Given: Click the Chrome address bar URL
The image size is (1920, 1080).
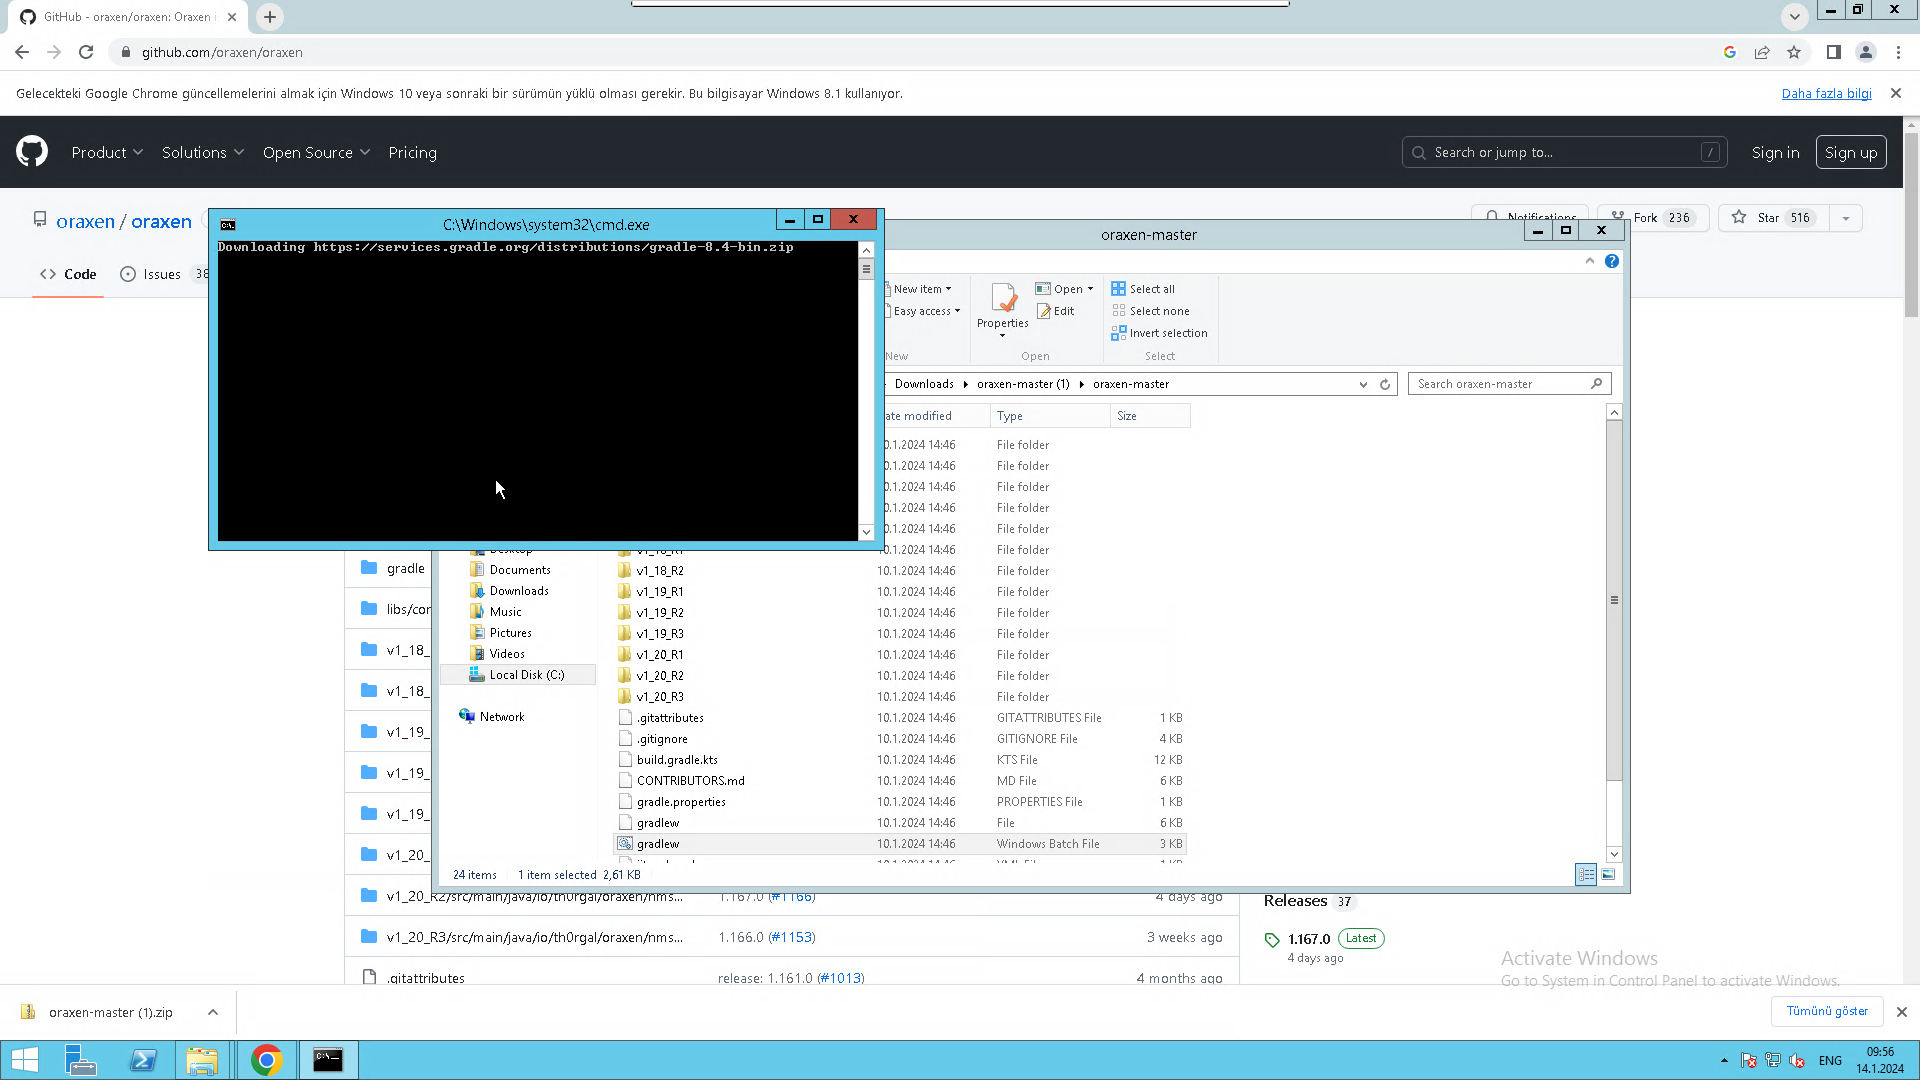Looking at the screenshot, I should [222, 52].
